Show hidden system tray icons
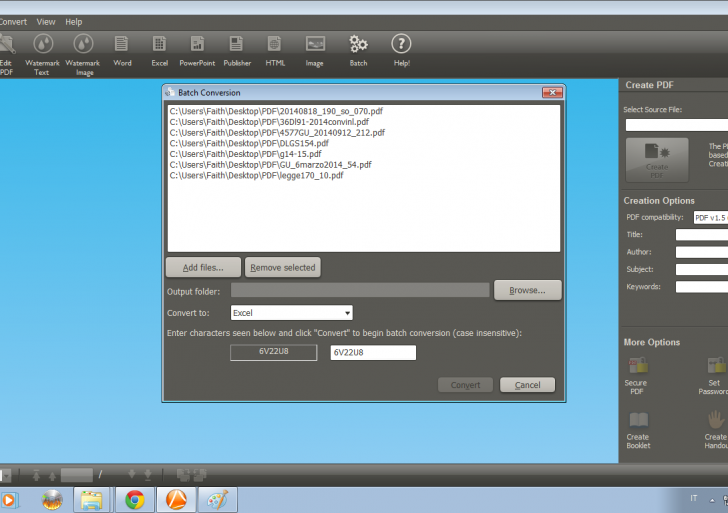 click(712, 500)
